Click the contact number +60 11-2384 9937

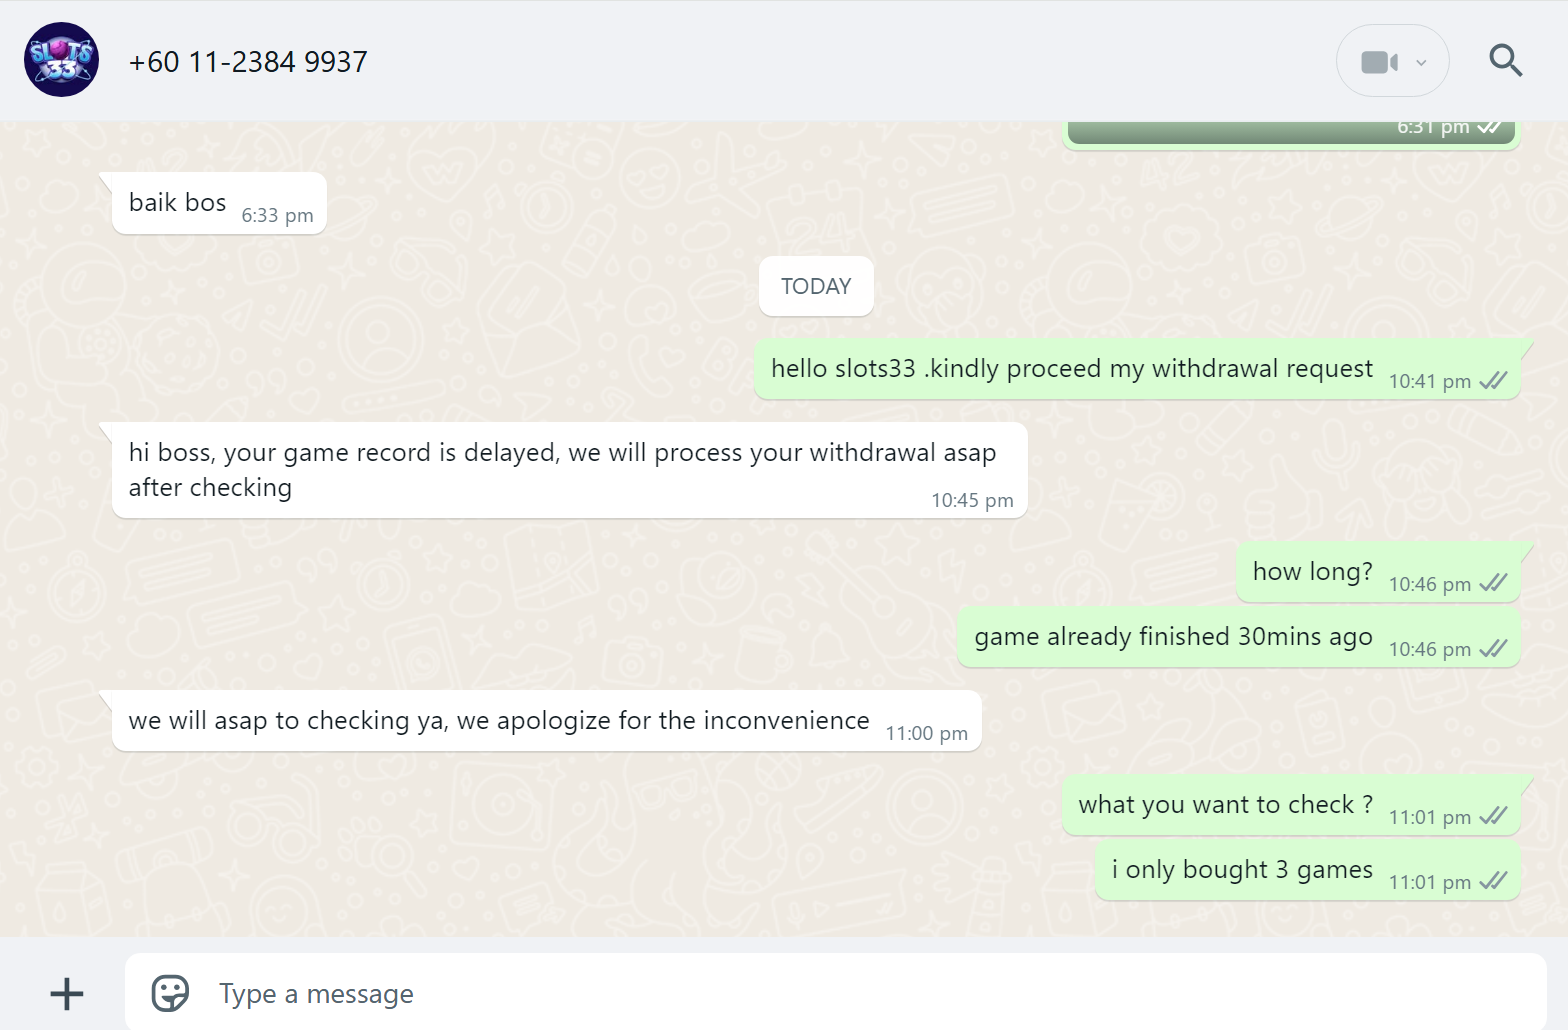click(x=248, y=62)
